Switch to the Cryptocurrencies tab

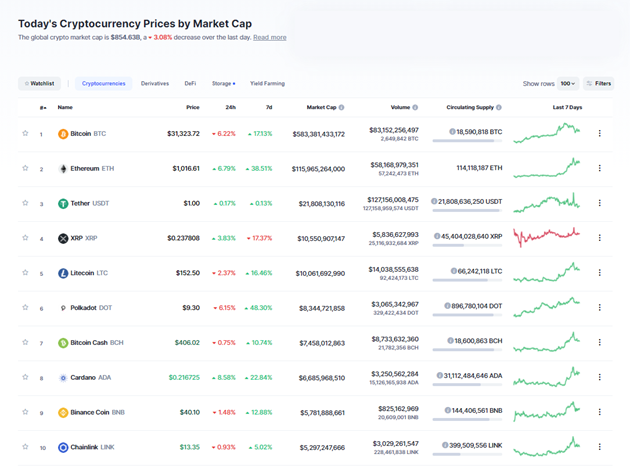click(104, 84)
